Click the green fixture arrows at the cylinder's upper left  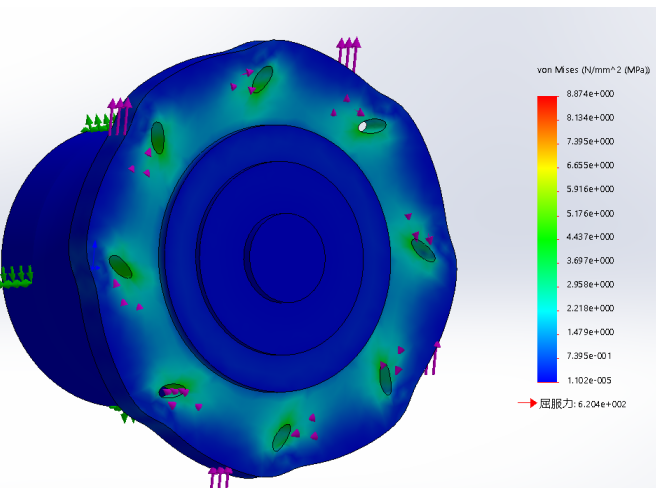tap(97, 124)
